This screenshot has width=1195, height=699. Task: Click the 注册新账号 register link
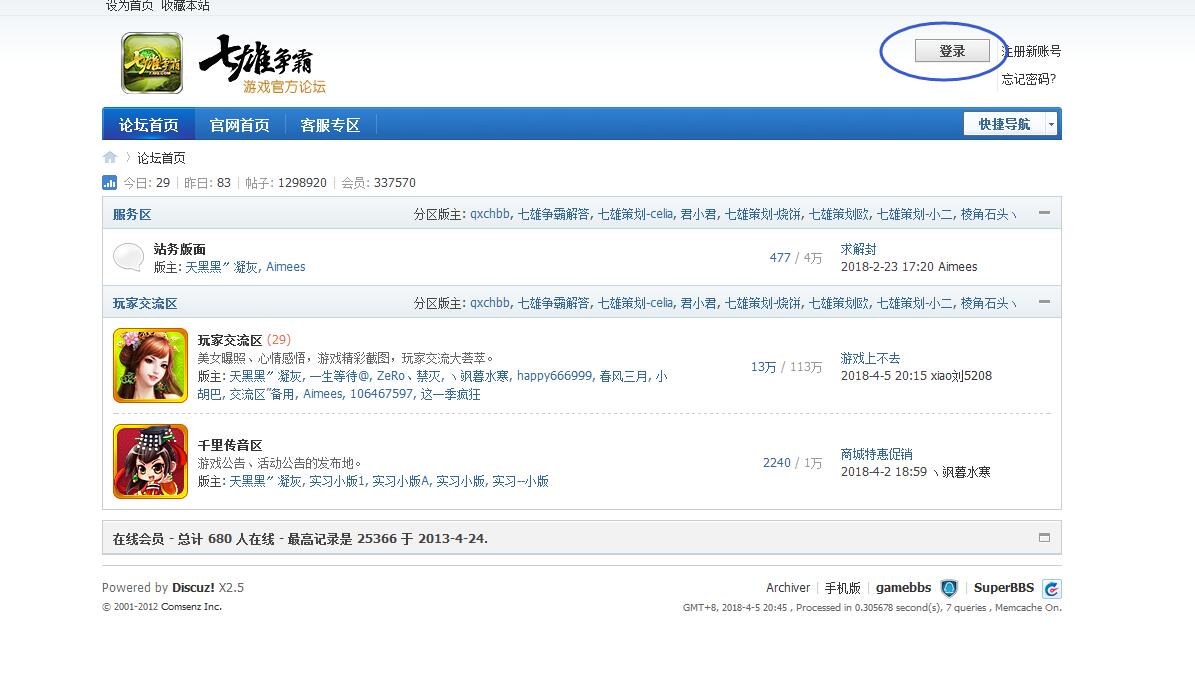tap(1031, 51)
